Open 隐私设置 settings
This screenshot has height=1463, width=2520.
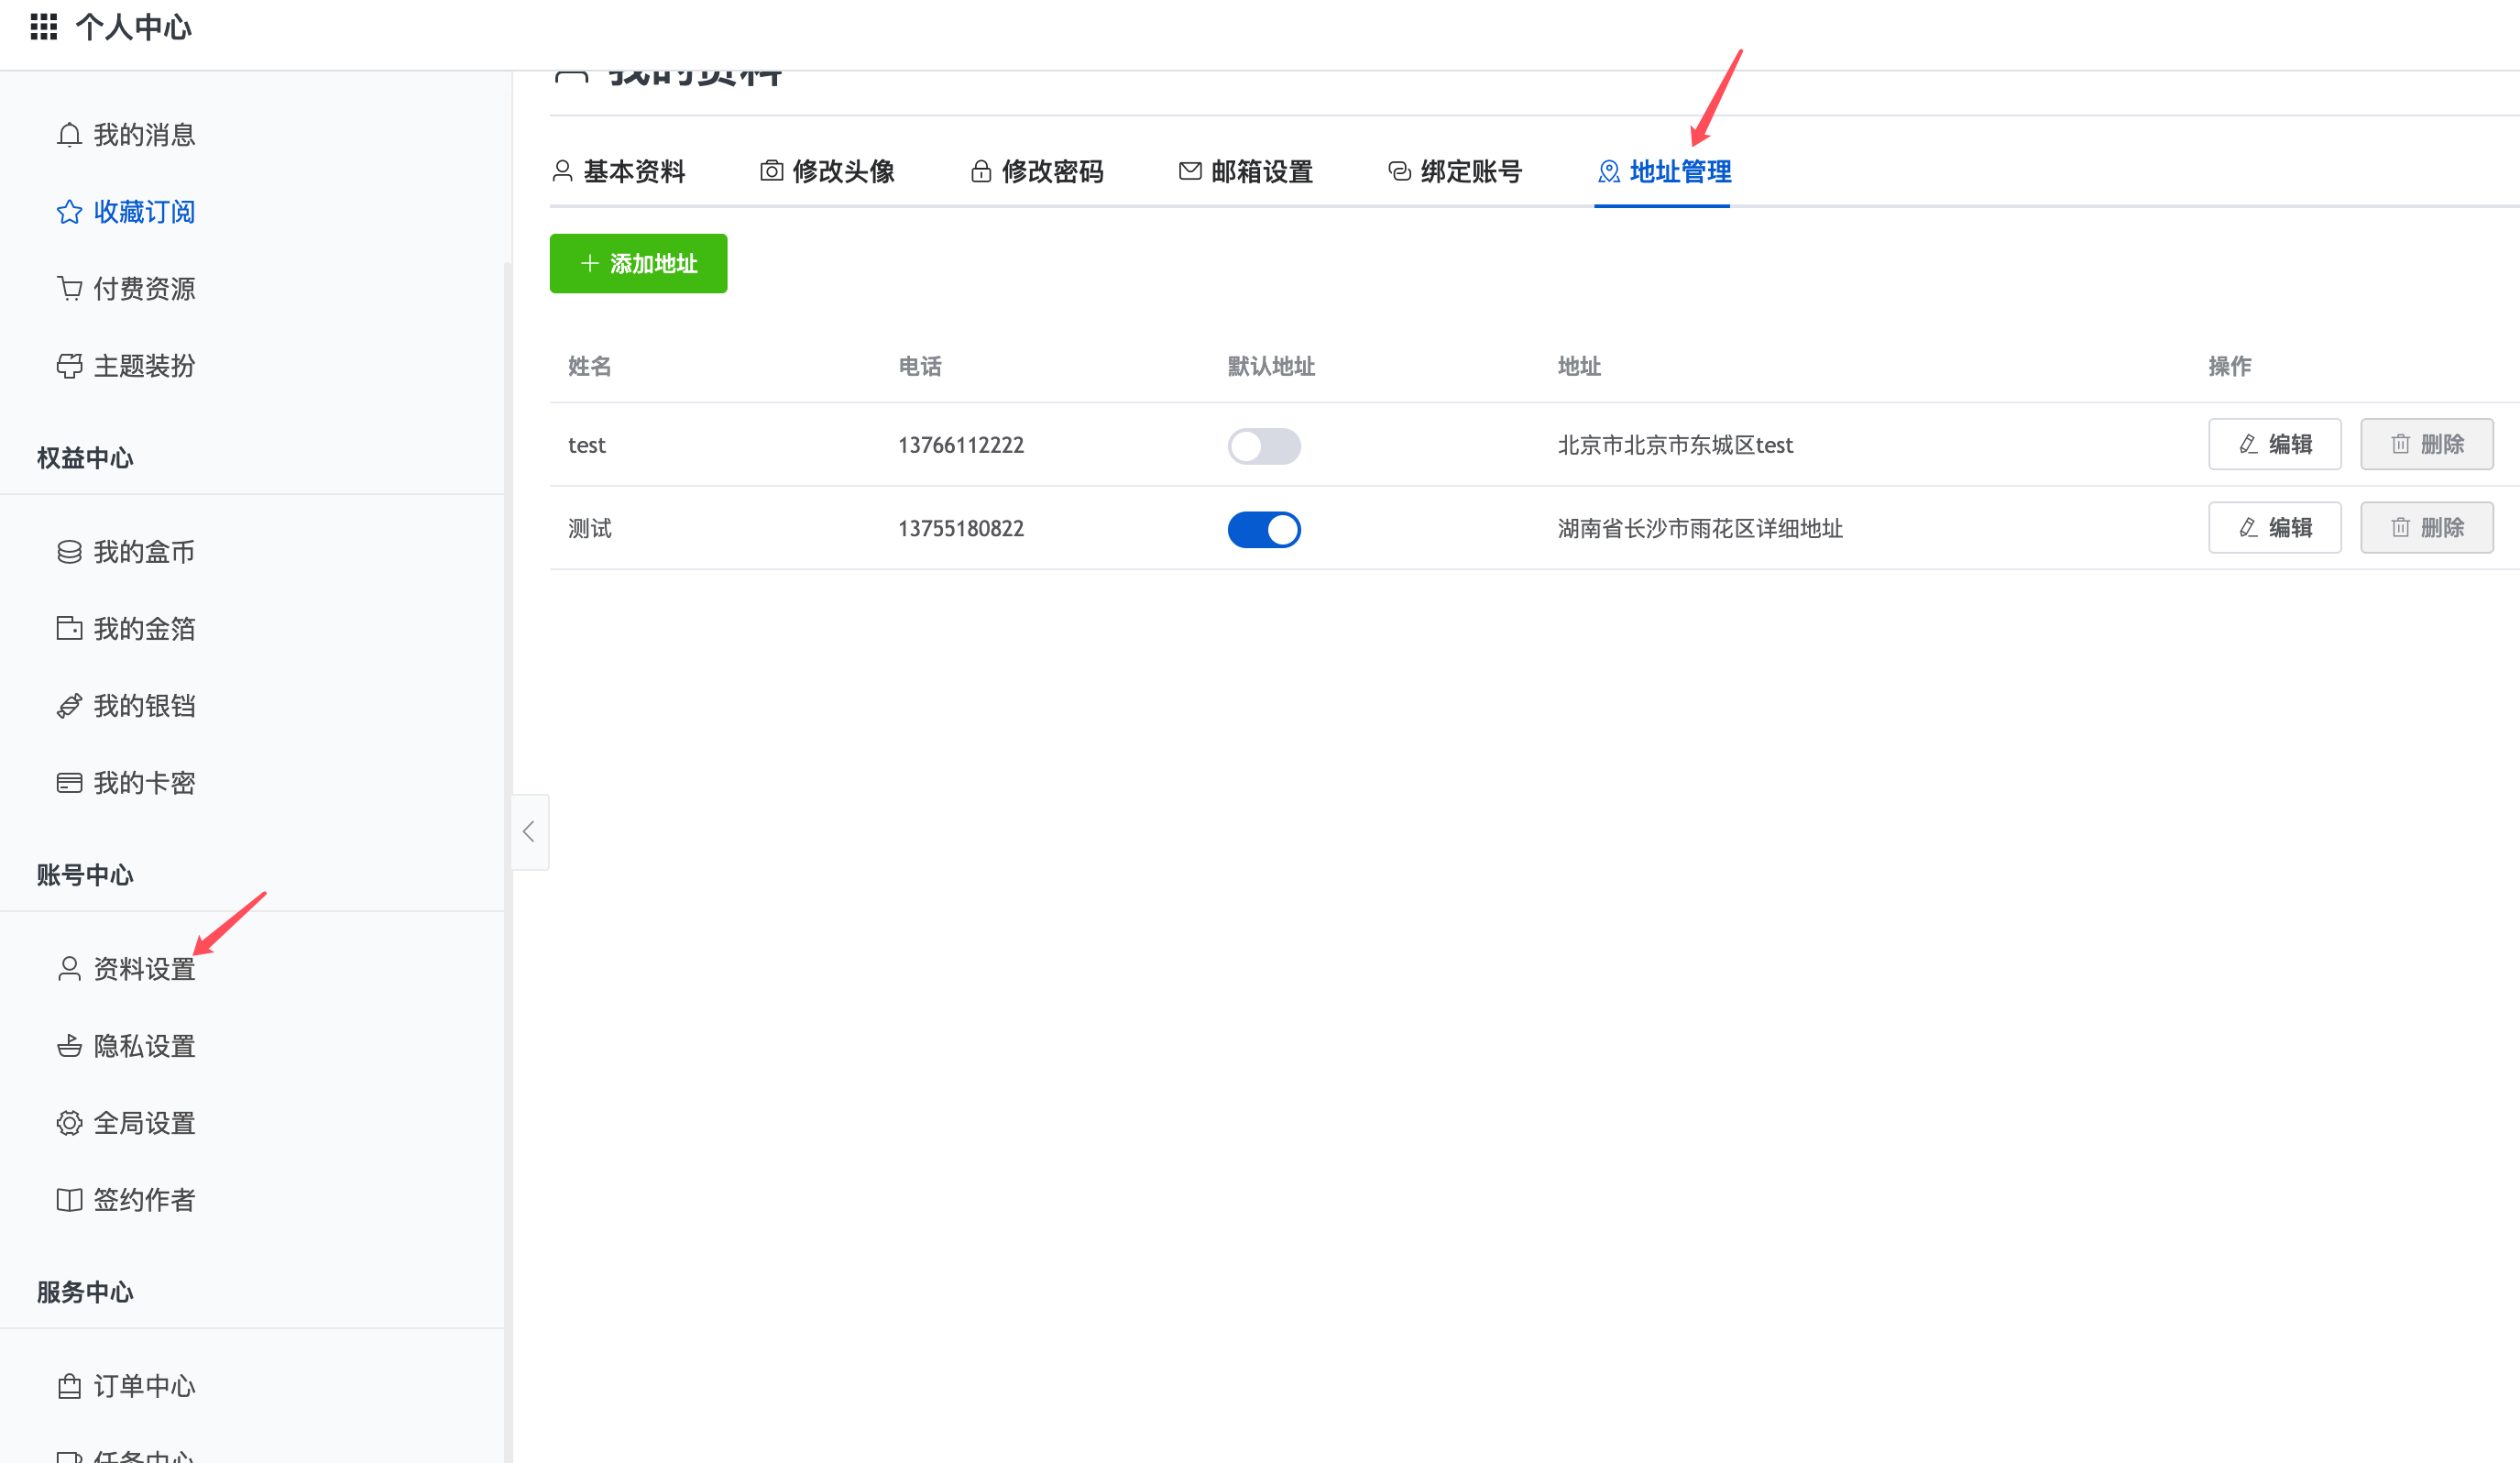[144, 1045]
